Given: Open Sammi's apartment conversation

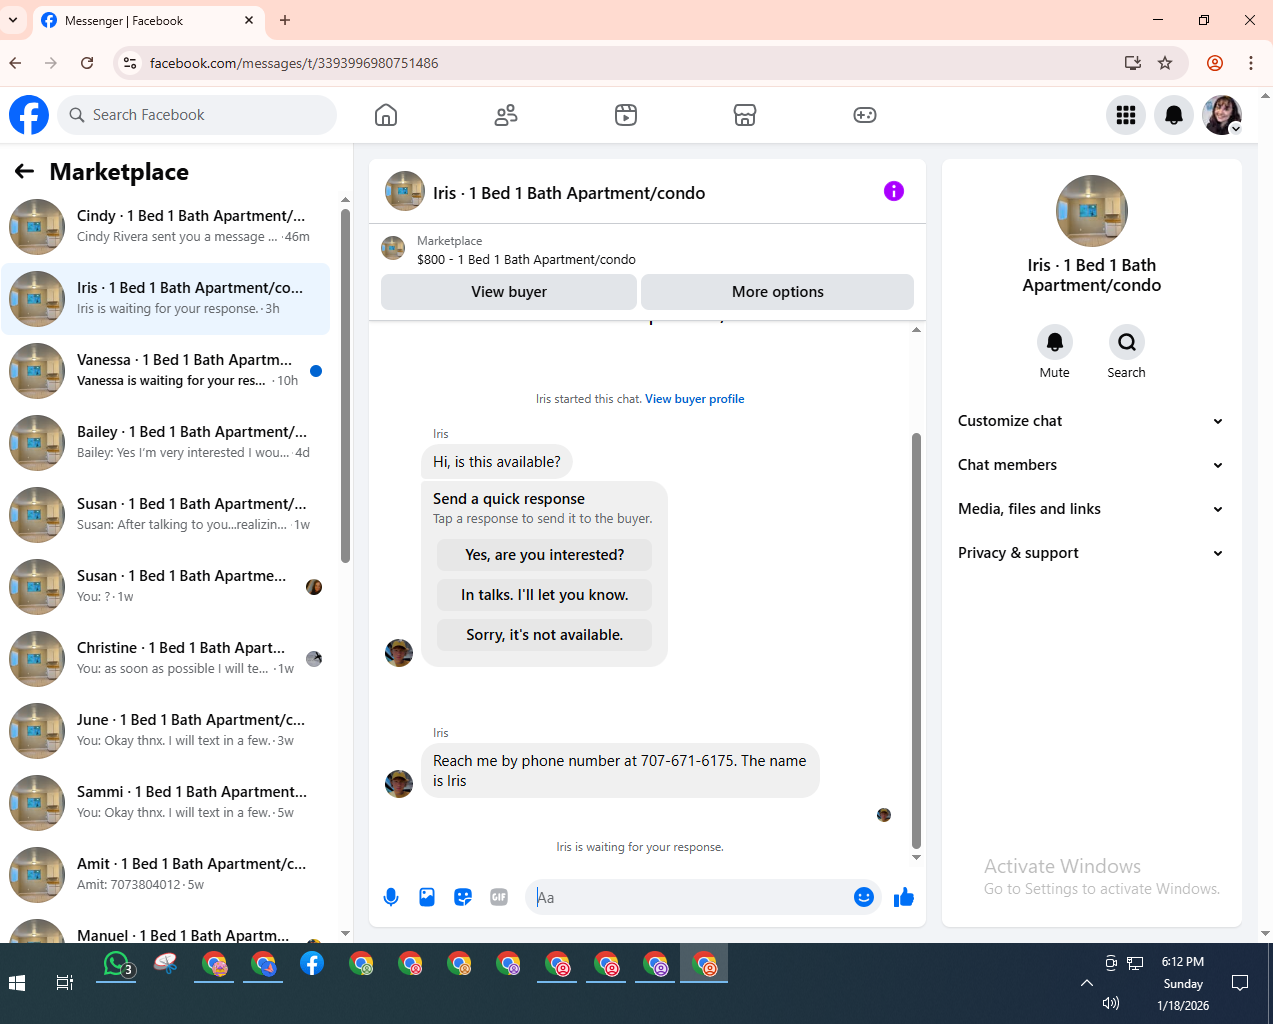Looking at the screenshot, I should coord(166,803).
